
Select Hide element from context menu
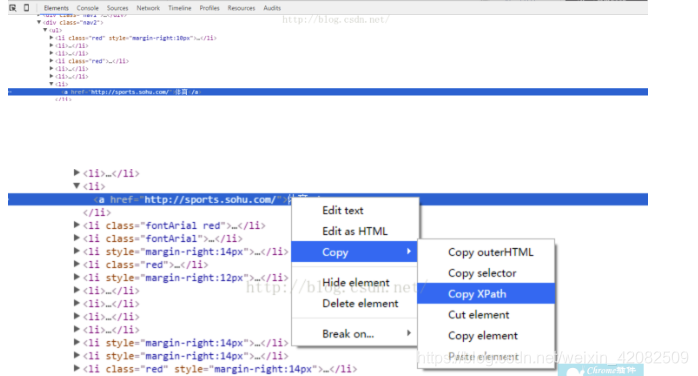[x=354, y=283]
